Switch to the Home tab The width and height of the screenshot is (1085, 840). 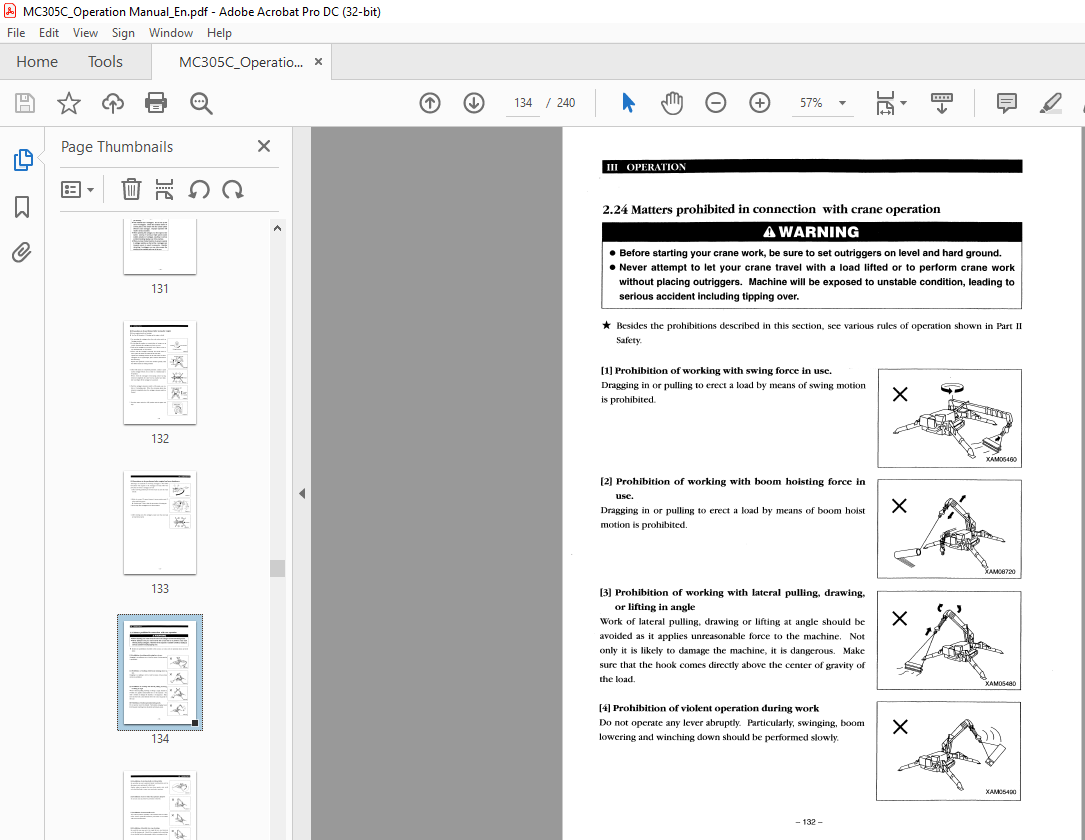coord(37,62)
